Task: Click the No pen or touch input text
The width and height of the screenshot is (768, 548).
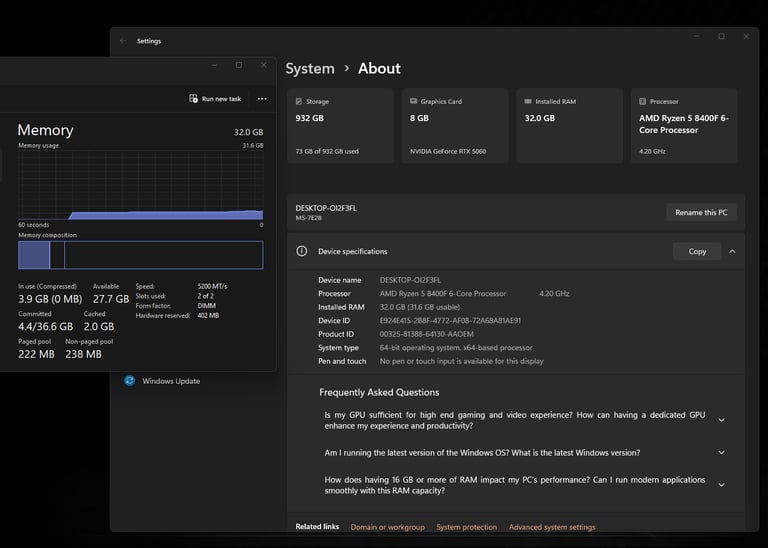Action: pyautogui.click(x=461, y=361)
